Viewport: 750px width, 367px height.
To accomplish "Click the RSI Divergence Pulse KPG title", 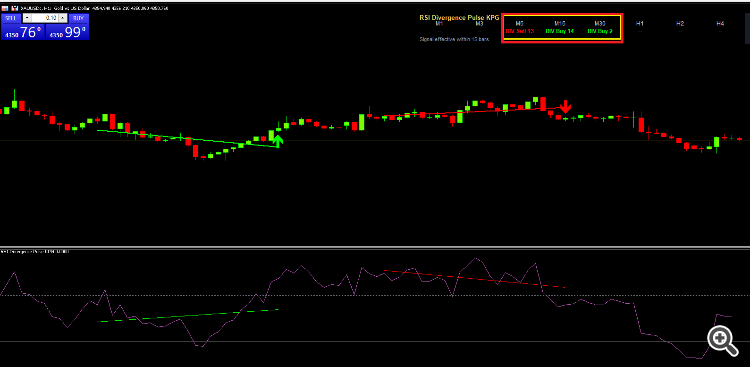I will coord(459,17).
